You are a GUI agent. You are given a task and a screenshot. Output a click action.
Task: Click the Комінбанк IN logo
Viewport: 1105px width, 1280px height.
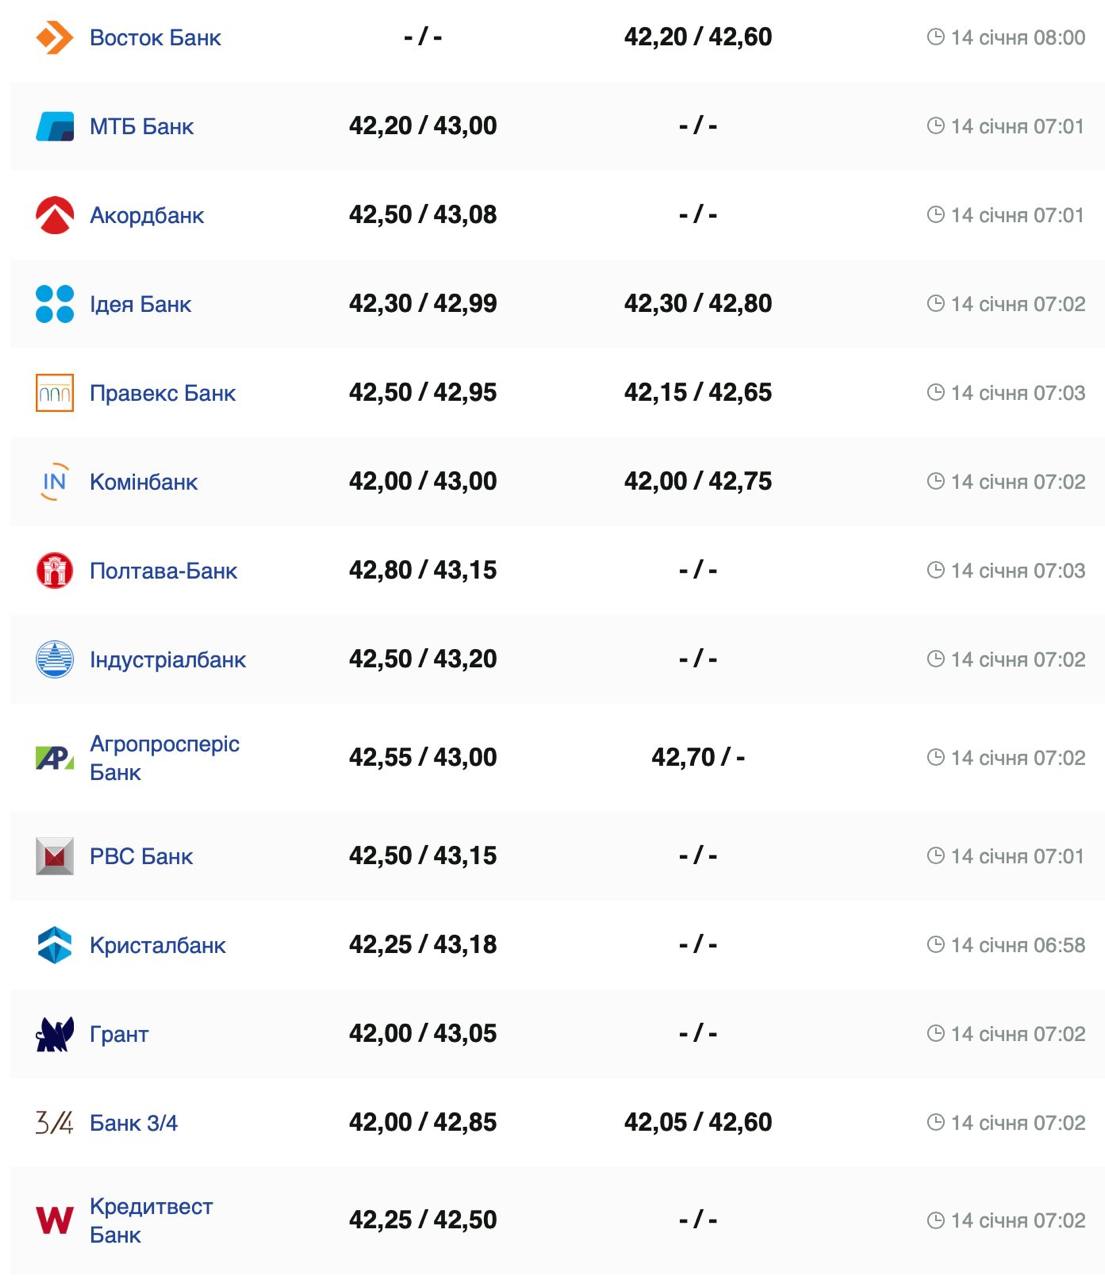(54, 482)
